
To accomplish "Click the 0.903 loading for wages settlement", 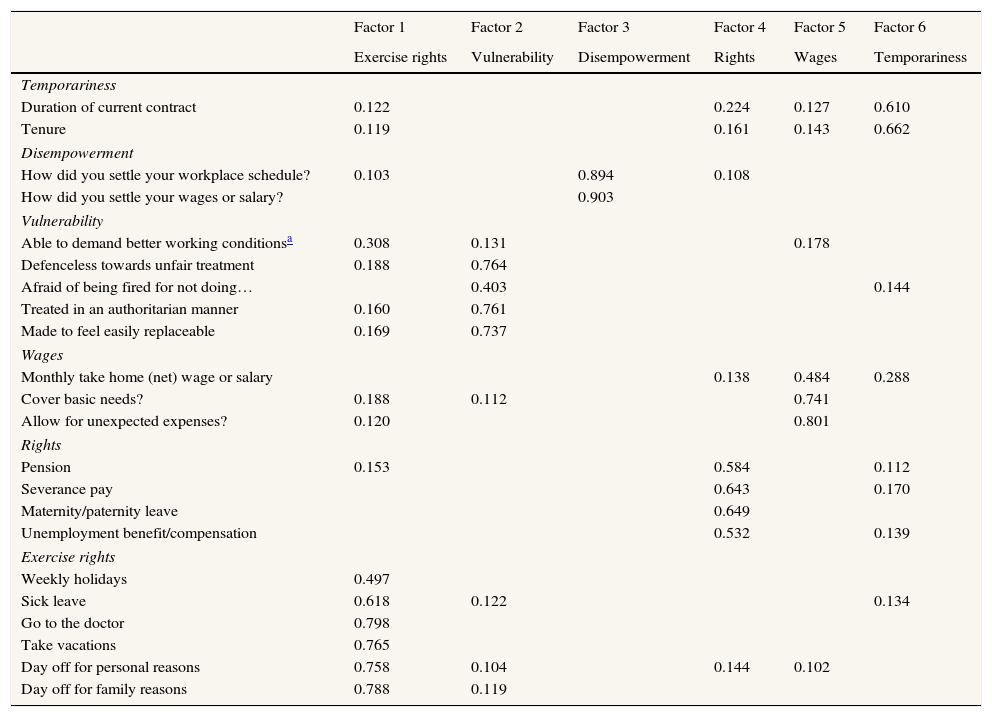I will pos(596,197).
